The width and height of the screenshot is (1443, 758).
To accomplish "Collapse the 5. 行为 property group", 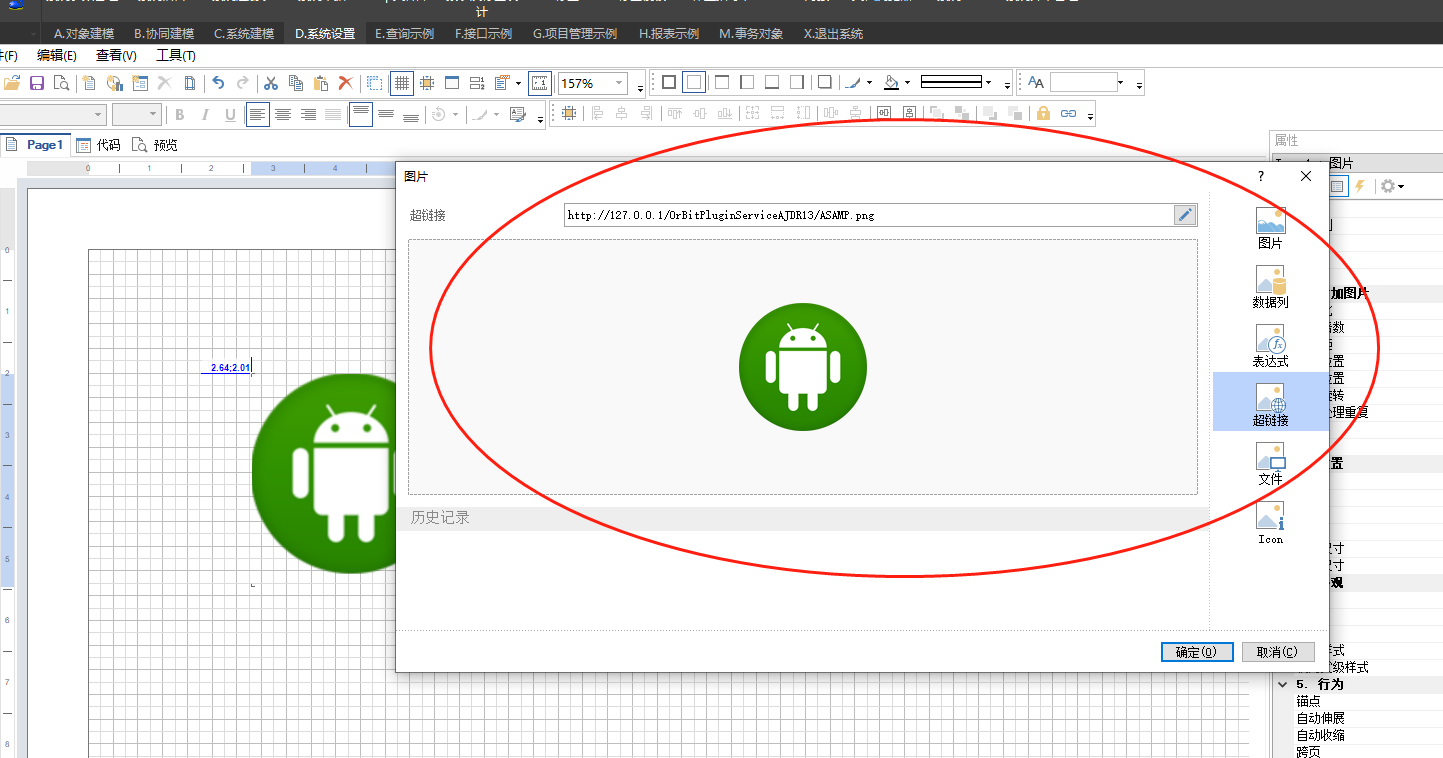I will 1282,684.
